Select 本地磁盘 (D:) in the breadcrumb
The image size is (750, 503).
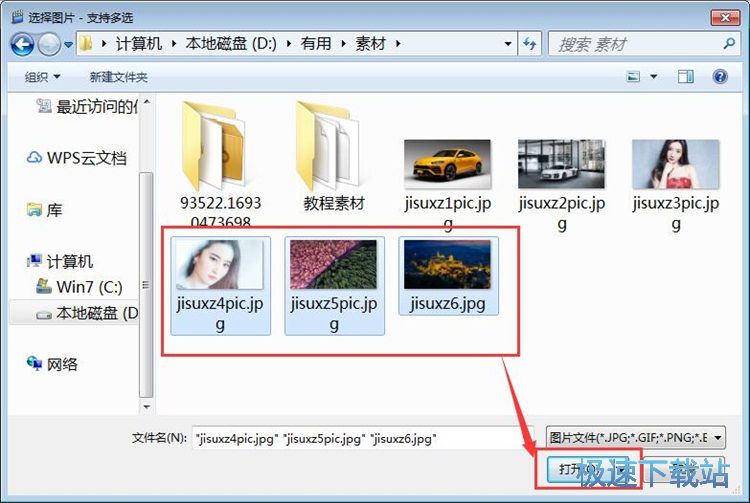coord(231,44)
